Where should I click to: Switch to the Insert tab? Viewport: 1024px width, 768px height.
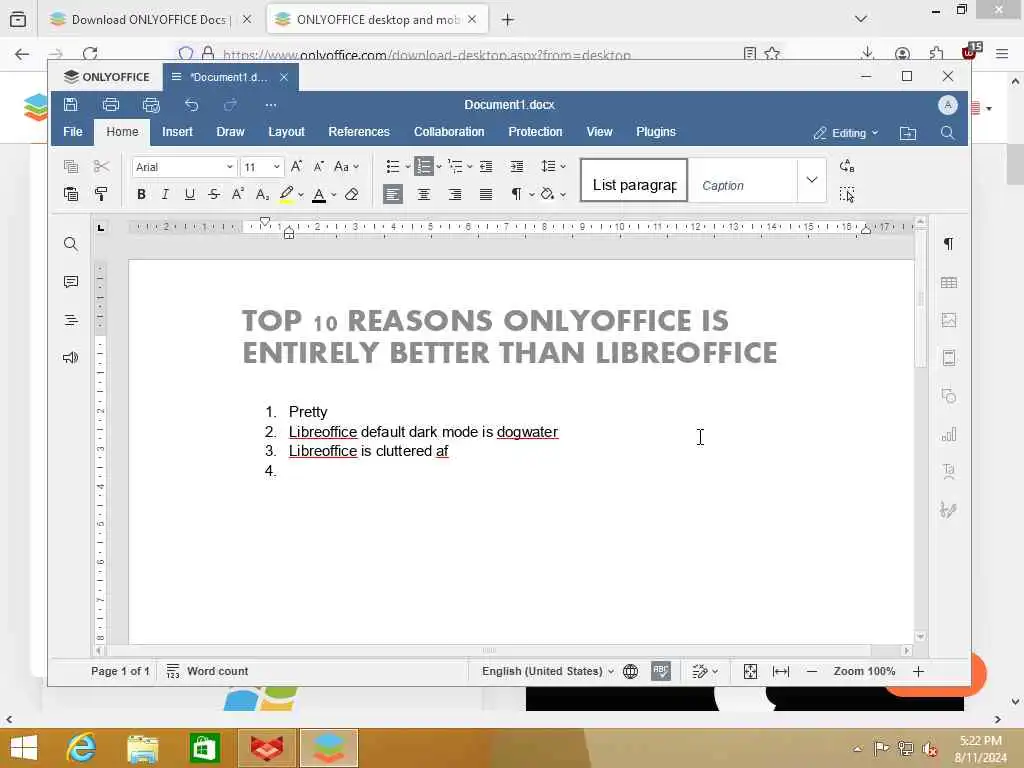pyautogui.click(x=177, y=132)
